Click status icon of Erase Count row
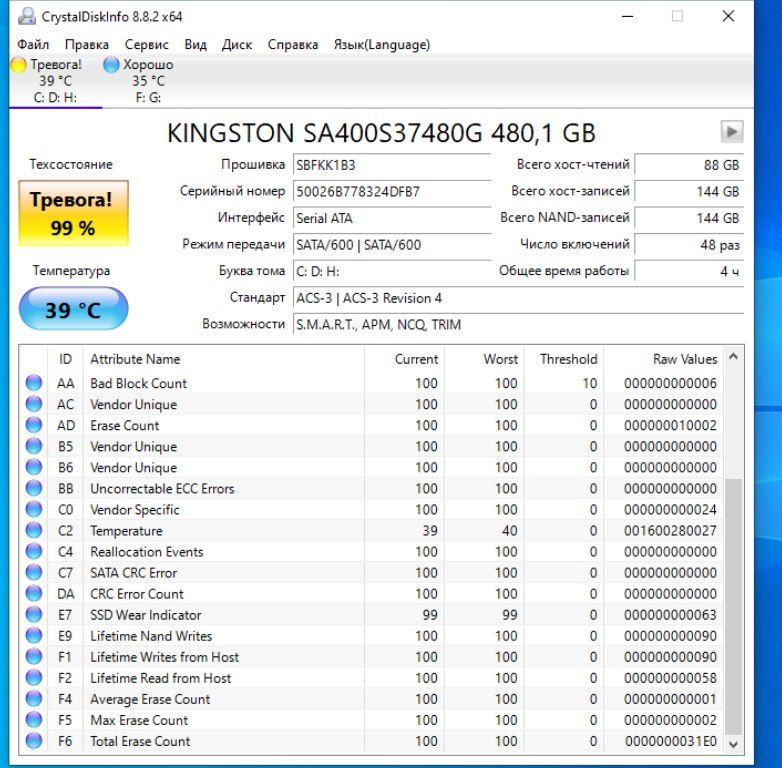Image resolution: width=782 pixels, height=768 pixels. (x=33, y=424)
